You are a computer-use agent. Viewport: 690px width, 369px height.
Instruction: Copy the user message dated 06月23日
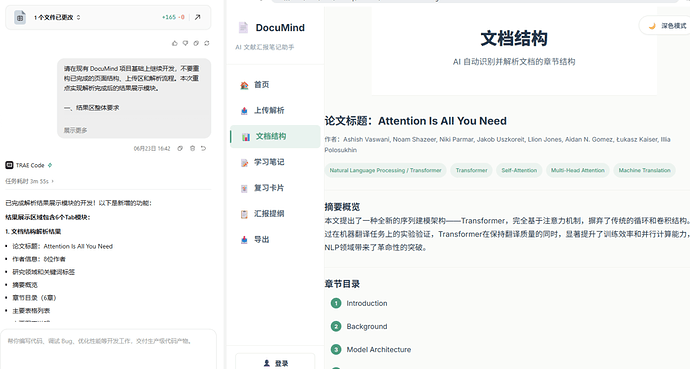(180, 149)
